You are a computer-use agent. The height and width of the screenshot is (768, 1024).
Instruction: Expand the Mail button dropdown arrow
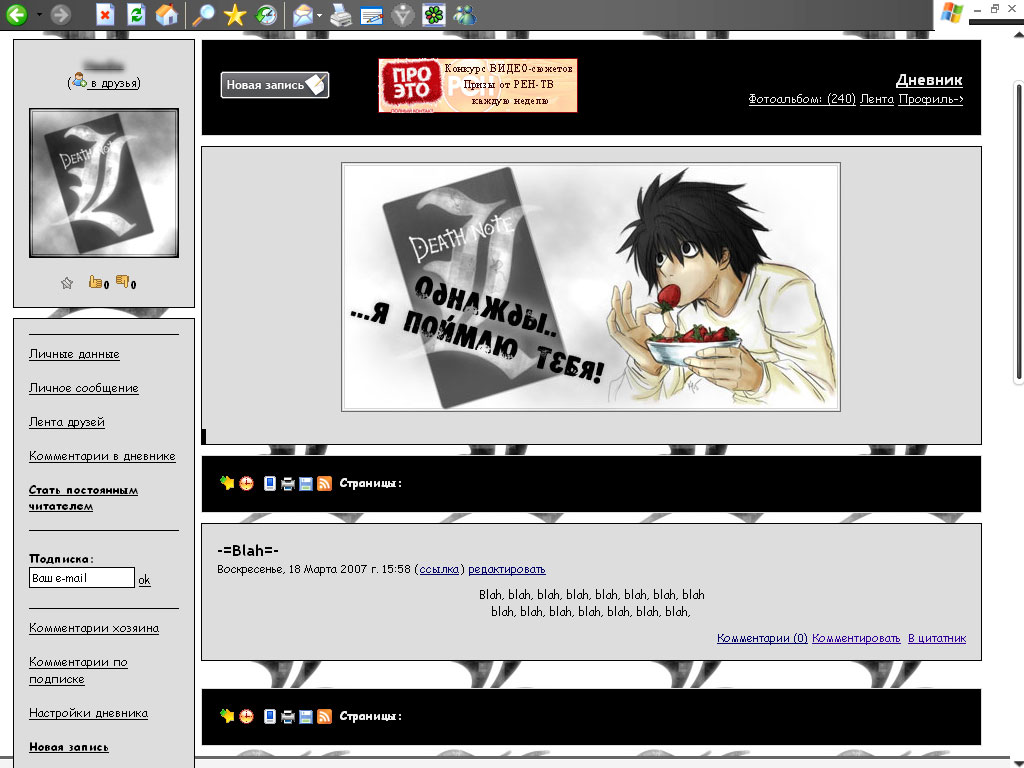319,15
